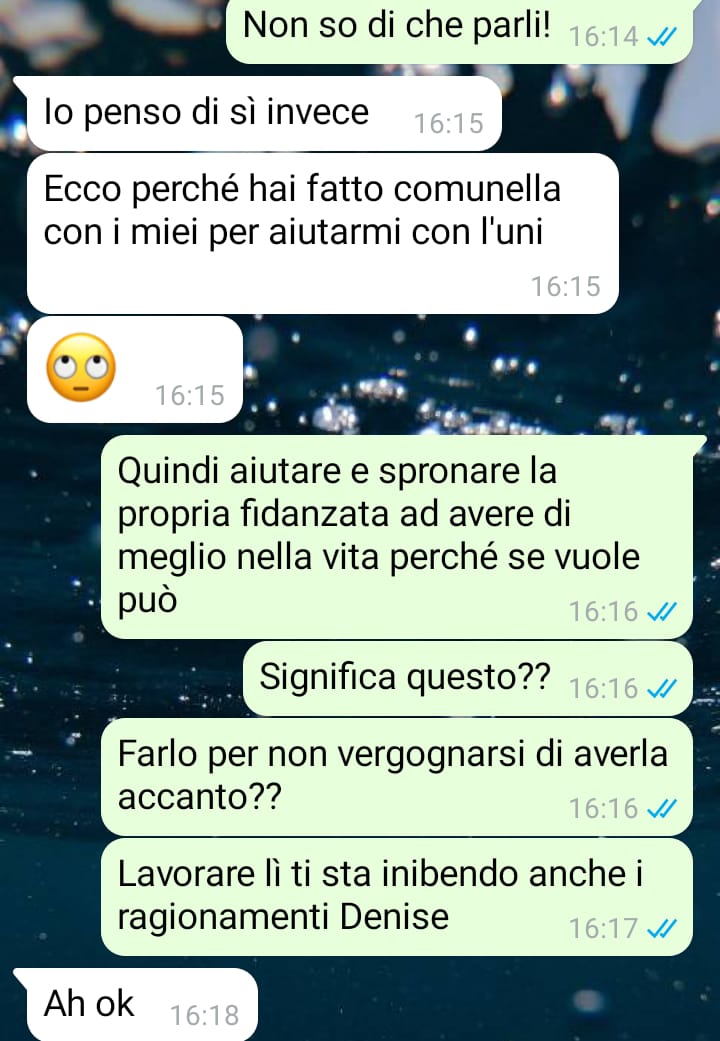Tap the 16:18 timestamp on 'Ah ok'
720x1041 pixels.
coord(205,1016)
